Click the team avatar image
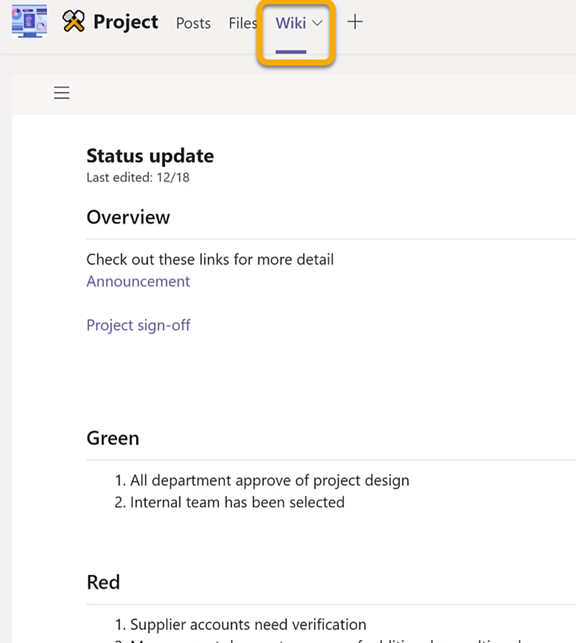The height and width of the screenshot is (643, 576). coord(29,21)
